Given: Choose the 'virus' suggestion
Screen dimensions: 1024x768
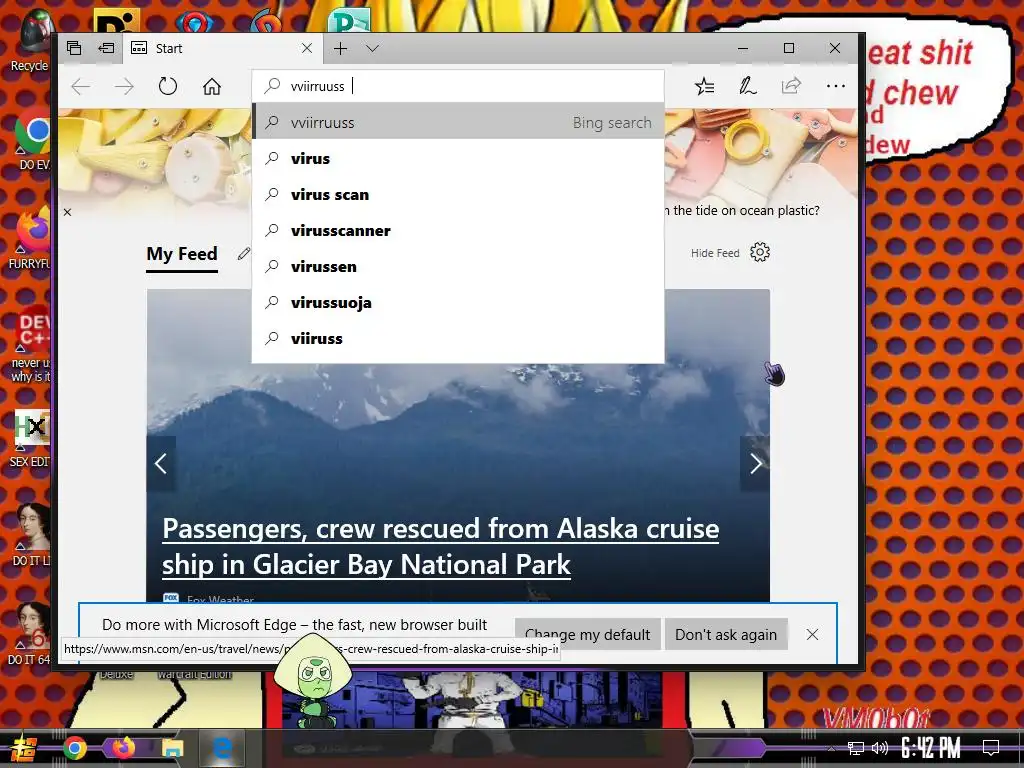Looking at the screenshot, I should coord(458,159).
